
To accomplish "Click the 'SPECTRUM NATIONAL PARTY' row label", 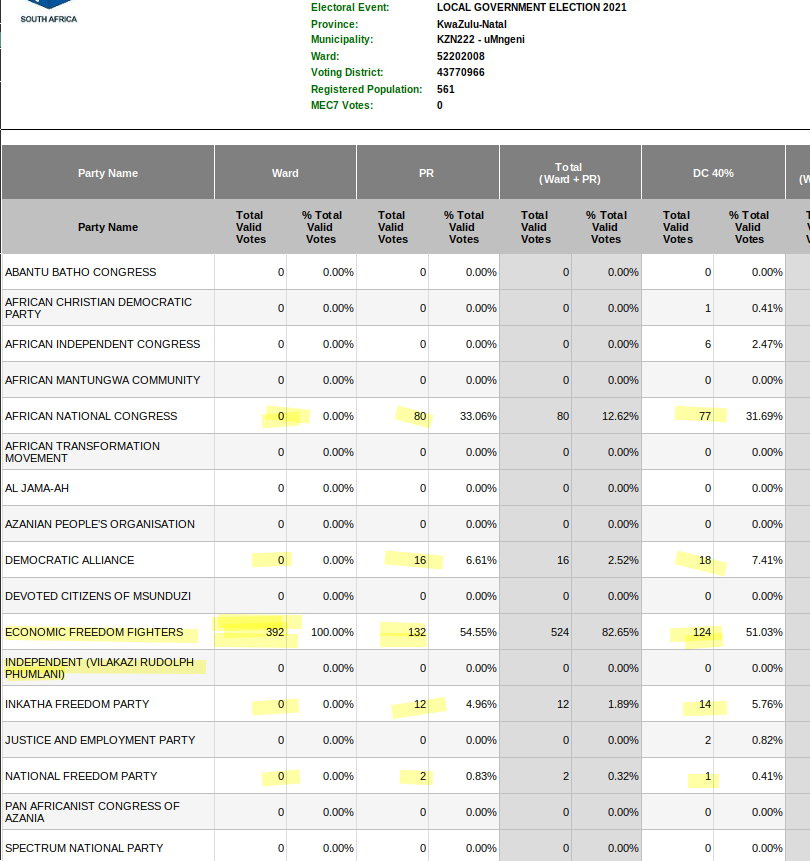I will 84,848.
